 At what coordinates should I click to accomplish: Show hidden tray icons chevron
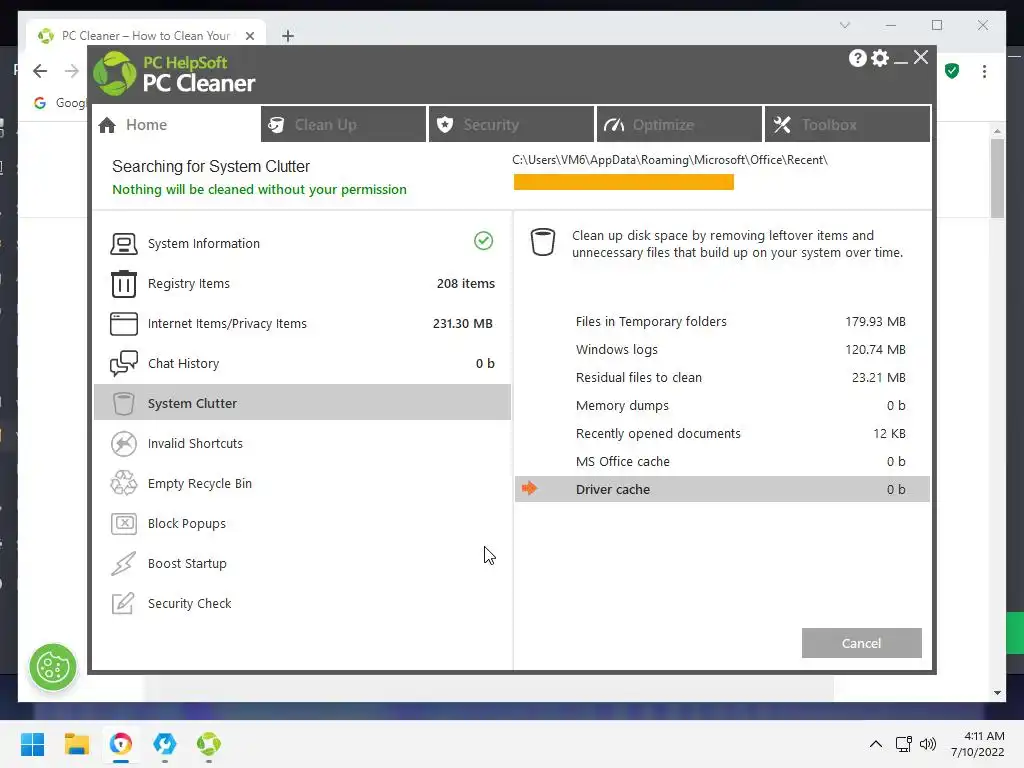tap(876, 744)
